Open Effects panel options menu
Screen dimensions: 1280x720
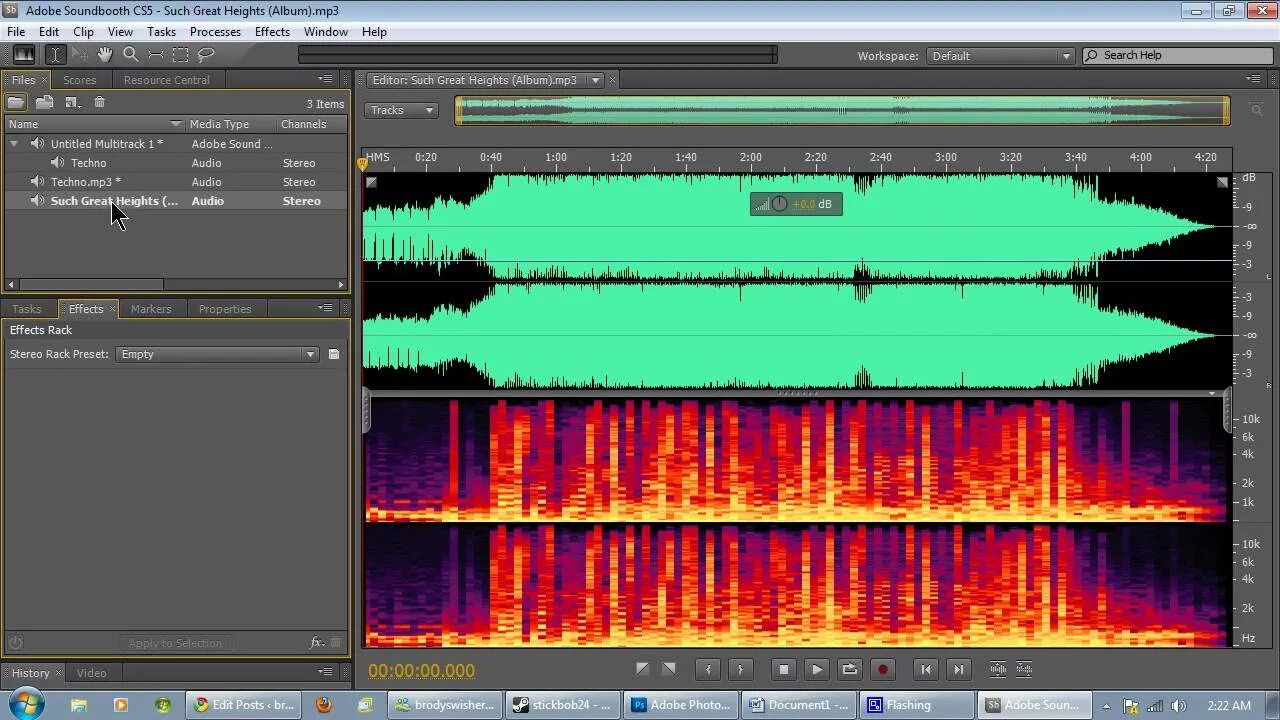point(325,308)
